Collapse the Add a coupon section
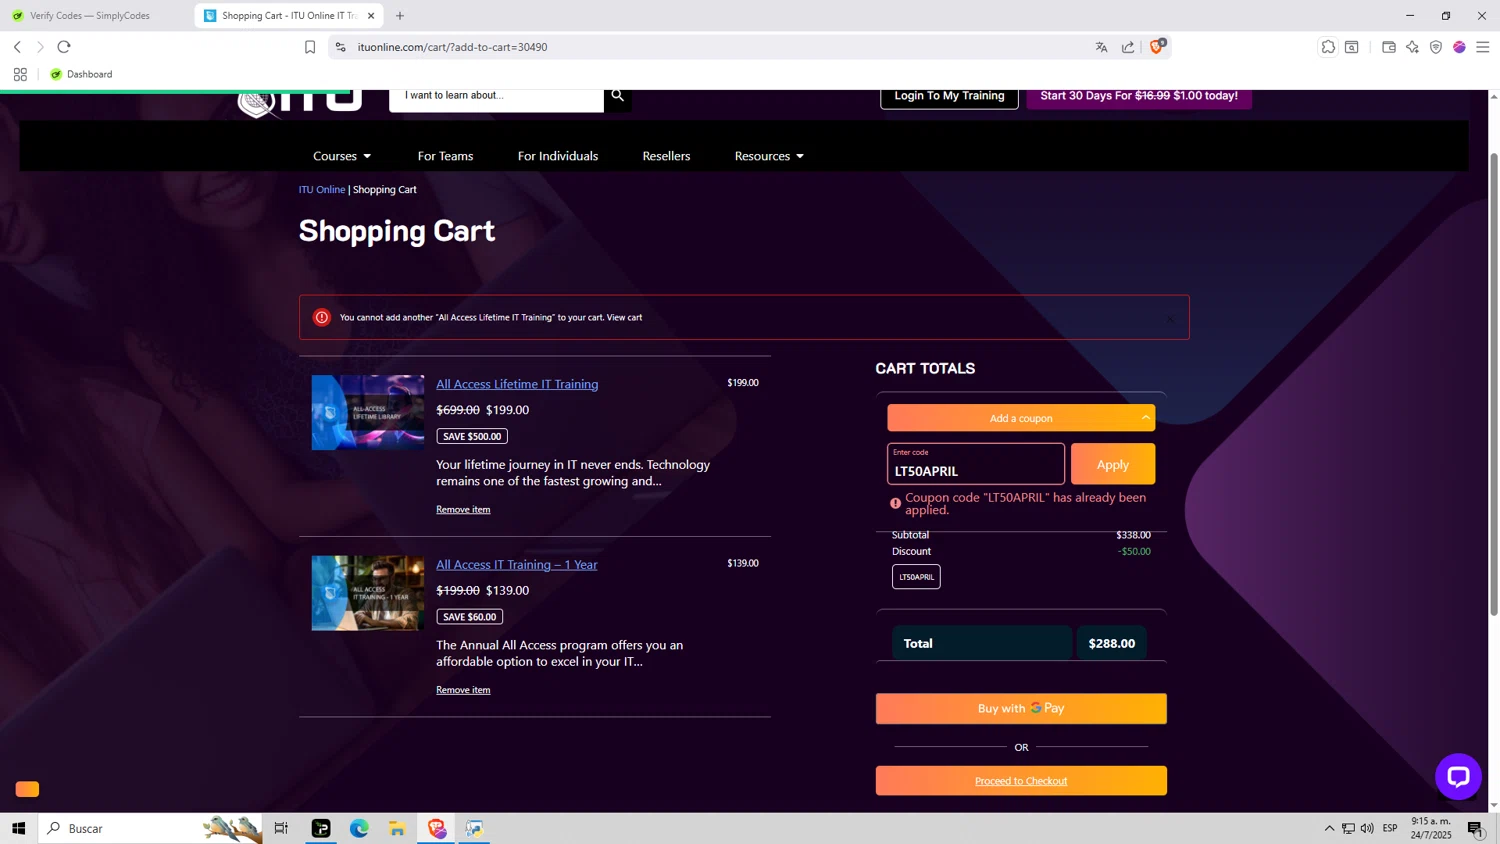Image resolution: width=1500 pixels, height=844 pixels. coord(1021,418)
